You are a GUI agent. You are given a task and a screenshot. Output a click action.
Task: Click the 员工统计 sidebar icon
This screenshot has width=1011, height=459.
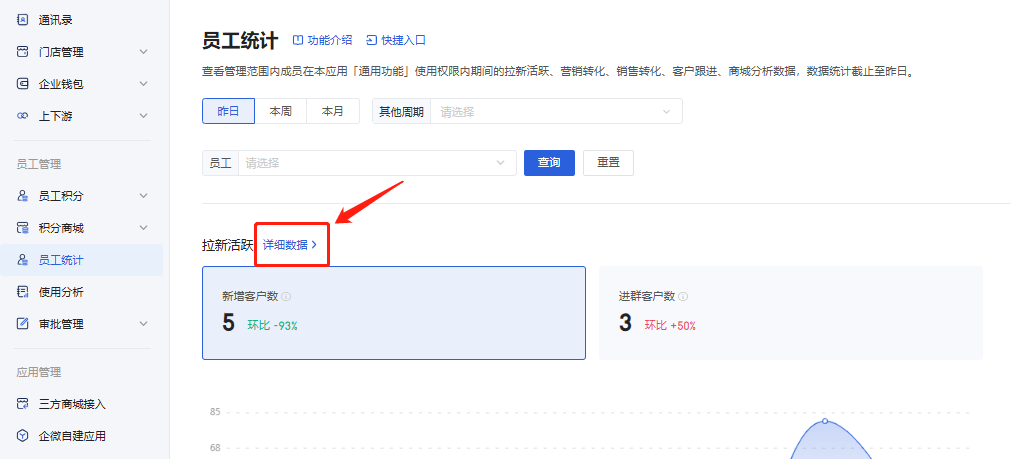coord(23,260)
